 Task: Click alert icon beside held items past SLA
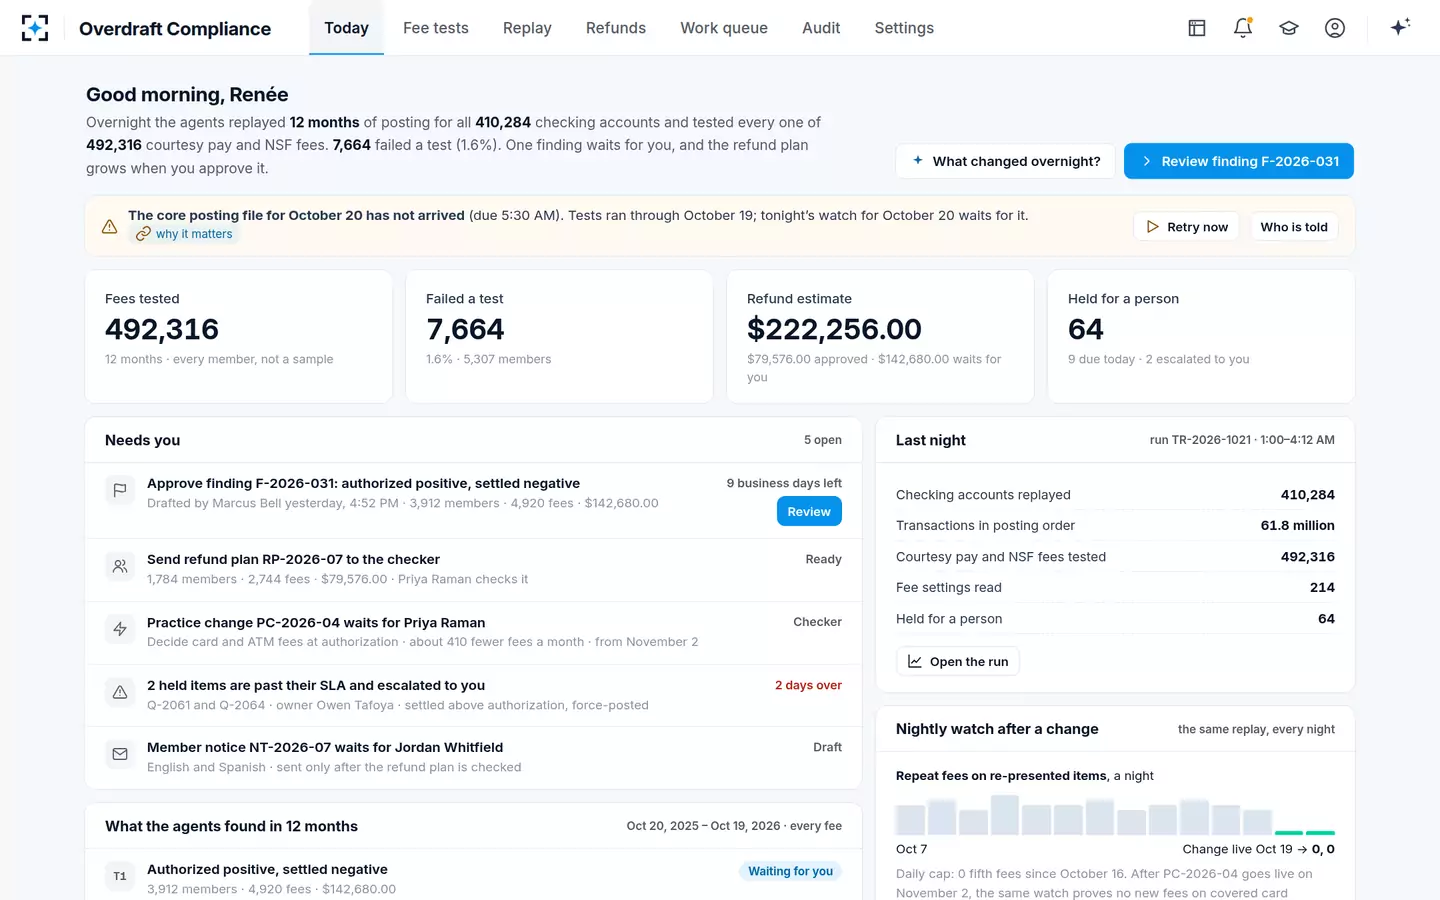[120, 692]
